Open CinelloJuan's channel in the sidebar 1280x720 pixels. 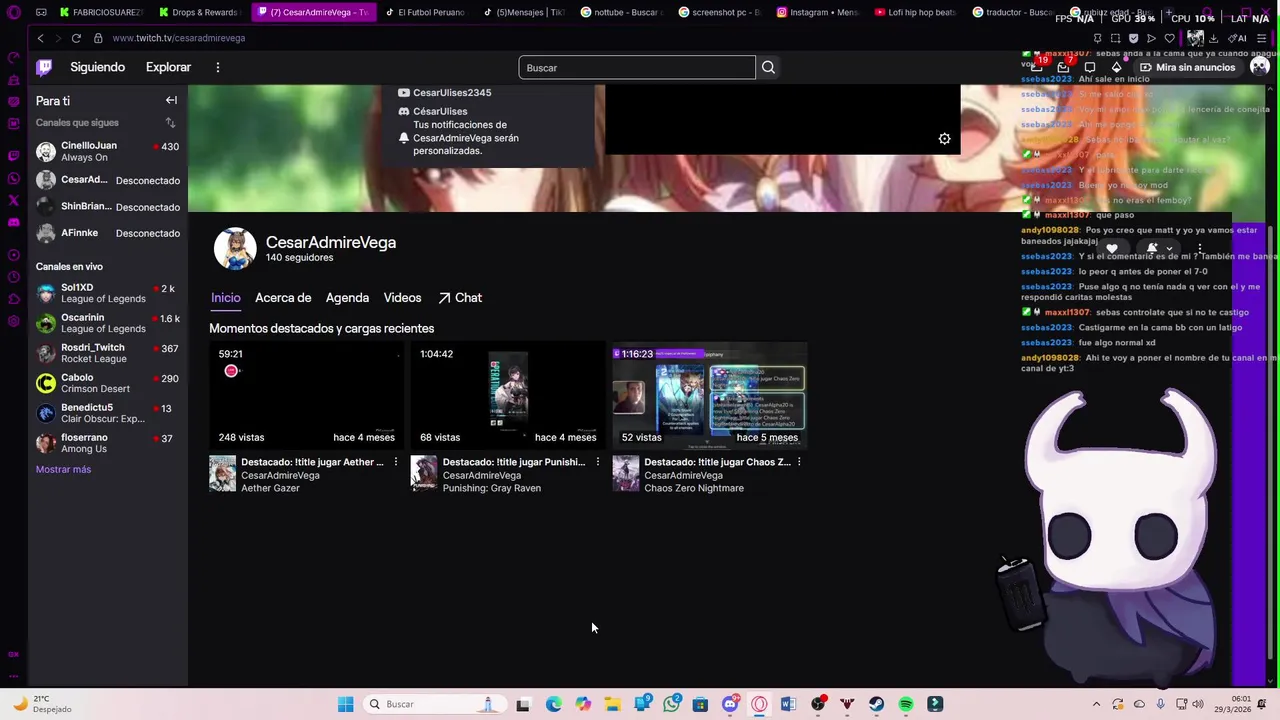108,151
